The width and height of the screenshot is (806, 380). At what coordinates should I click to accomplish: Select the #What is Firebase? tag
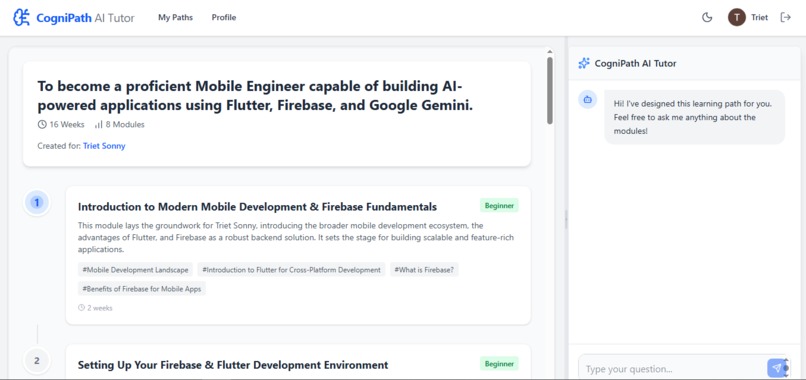click(x=424, y=269)
